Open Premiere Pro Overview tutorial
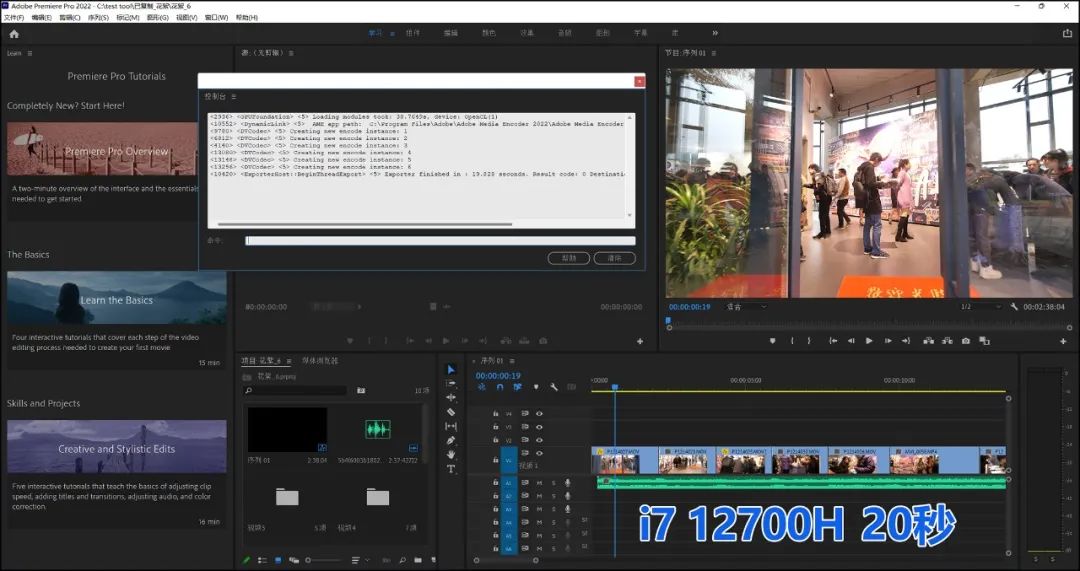This screenshot has width=1080, height=571. click(102, 149)
